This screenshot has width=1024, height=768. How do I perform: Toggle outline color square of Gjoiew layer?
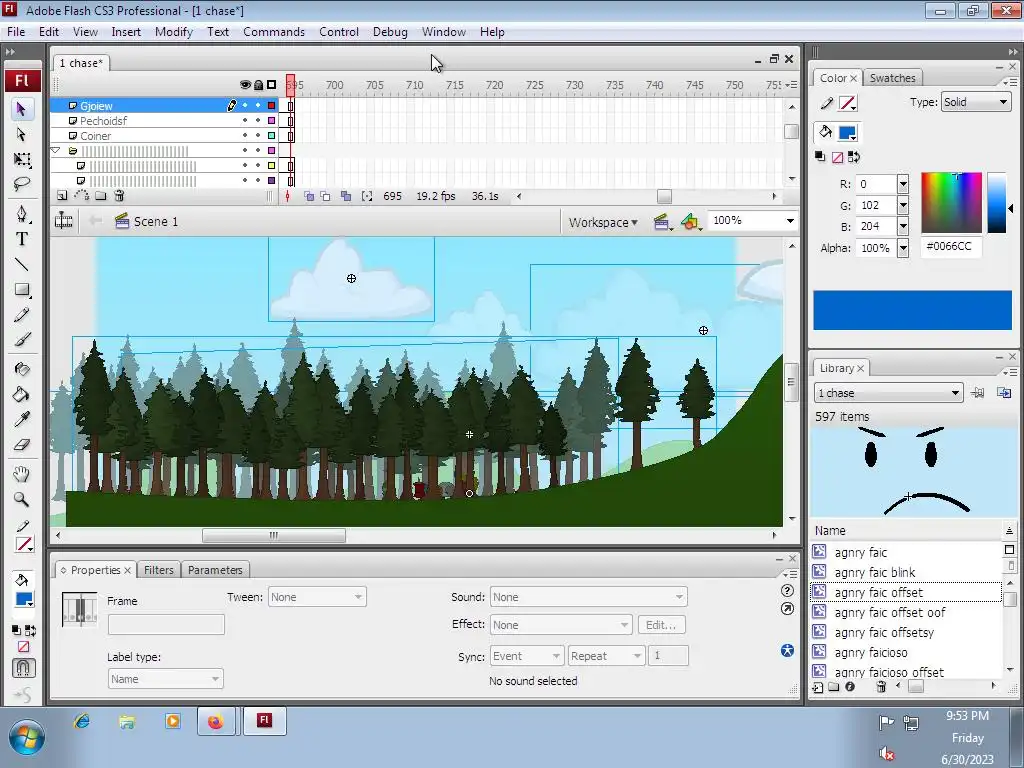(272, 105)
